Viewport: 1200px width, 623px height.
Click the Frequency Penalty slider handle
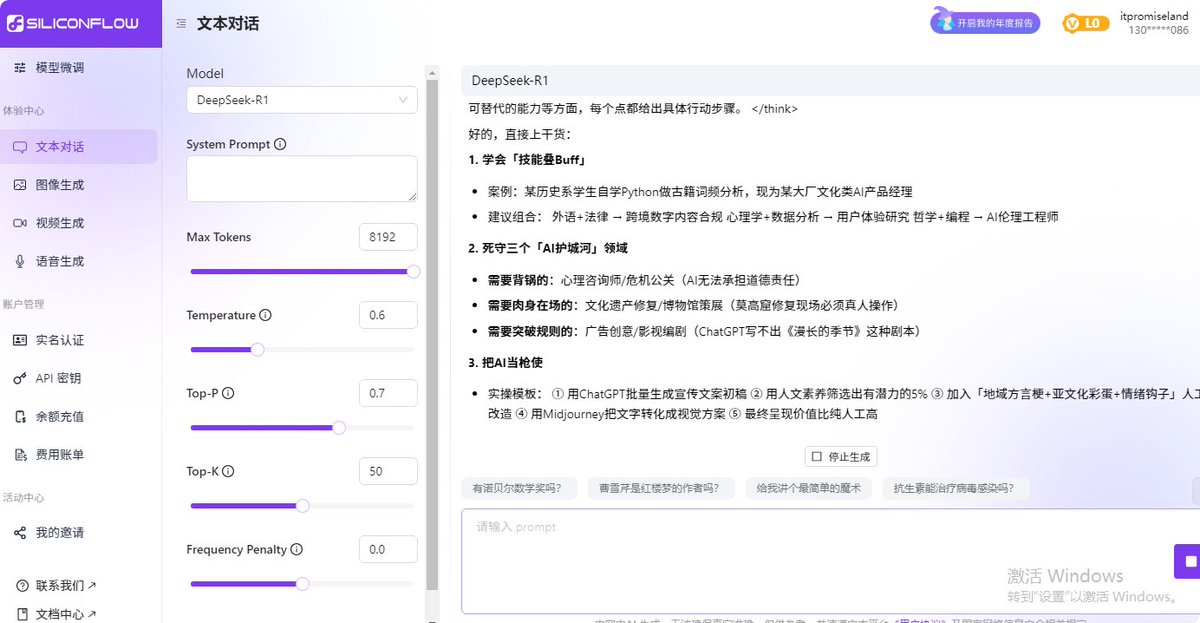pyautogui.click(x=302, y=583)
